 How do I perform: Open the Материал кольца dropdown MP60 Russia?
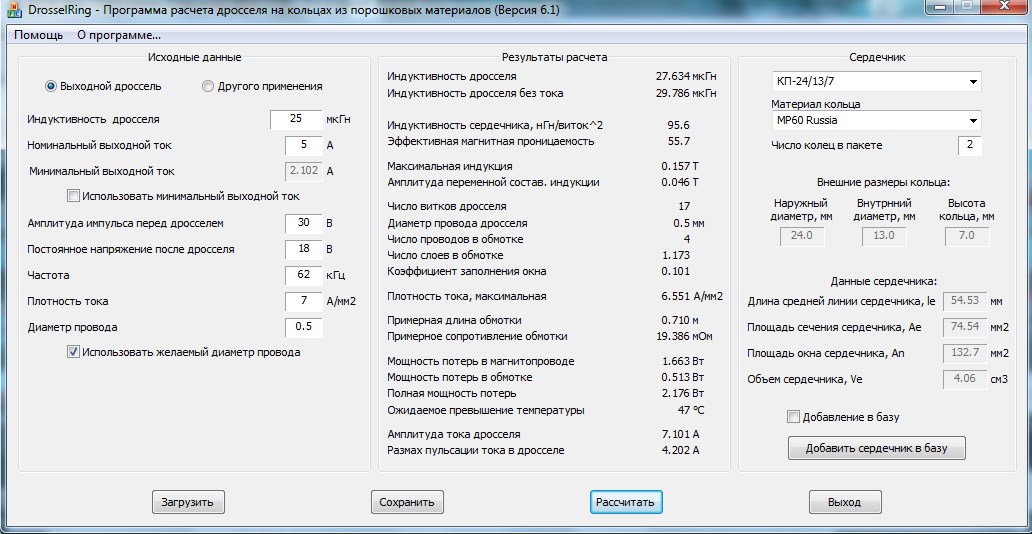click(x=876, y=120)
